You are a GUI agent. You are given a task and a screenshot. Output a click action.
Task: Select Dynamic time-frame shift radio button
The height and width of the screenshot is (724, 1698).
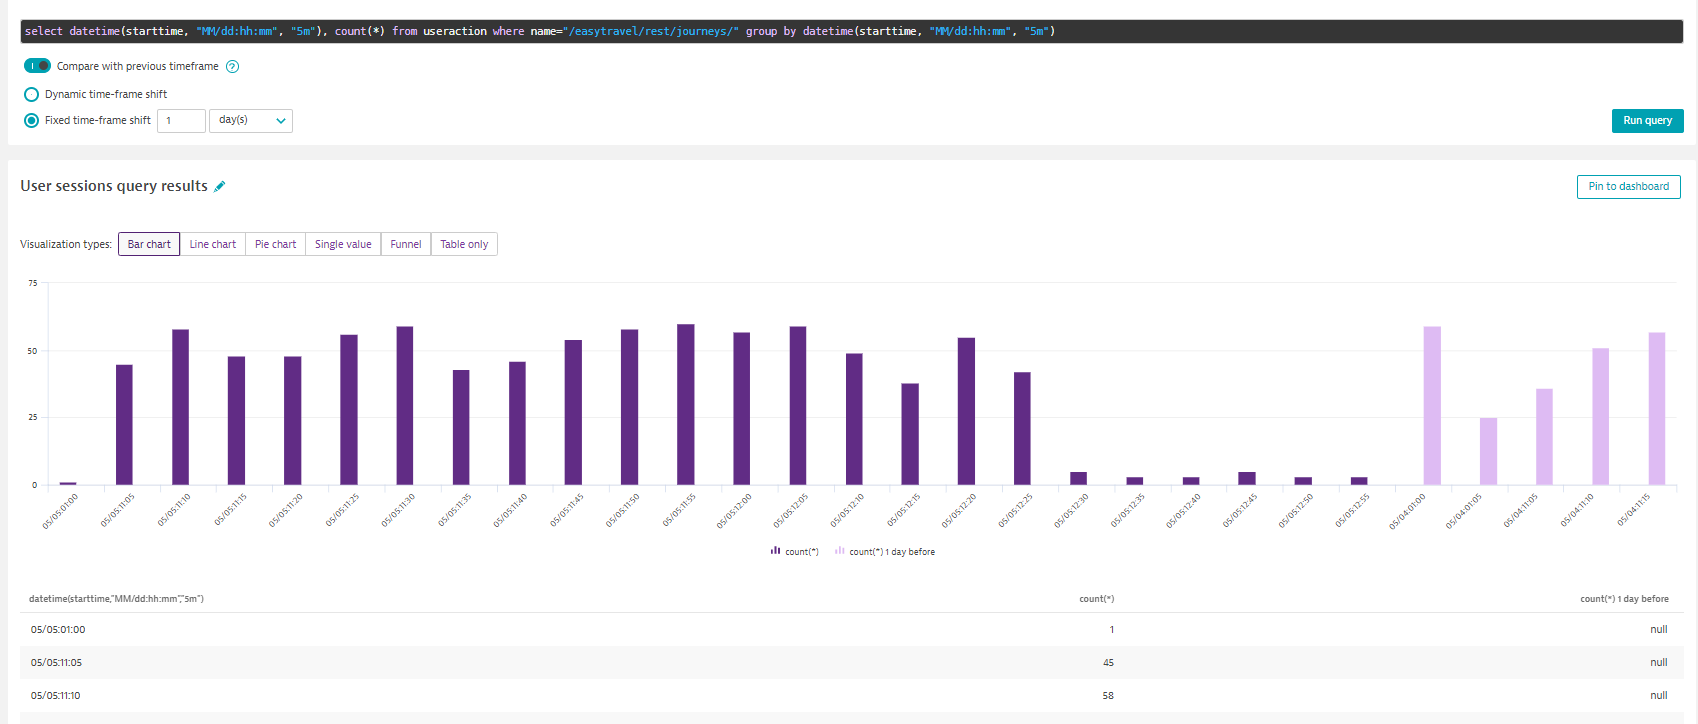click(31, 94)
